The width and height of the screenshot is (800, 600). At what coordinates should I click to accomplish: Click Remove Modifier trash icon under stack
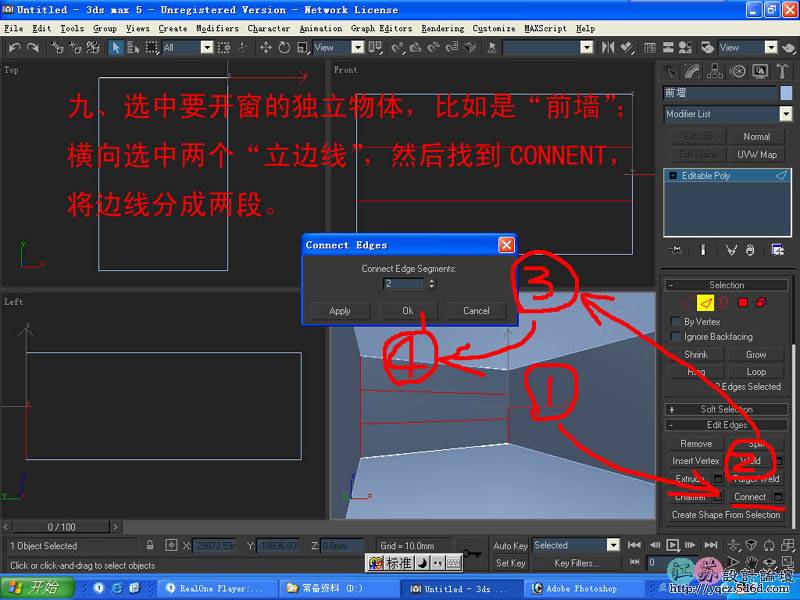click(750, 250)
